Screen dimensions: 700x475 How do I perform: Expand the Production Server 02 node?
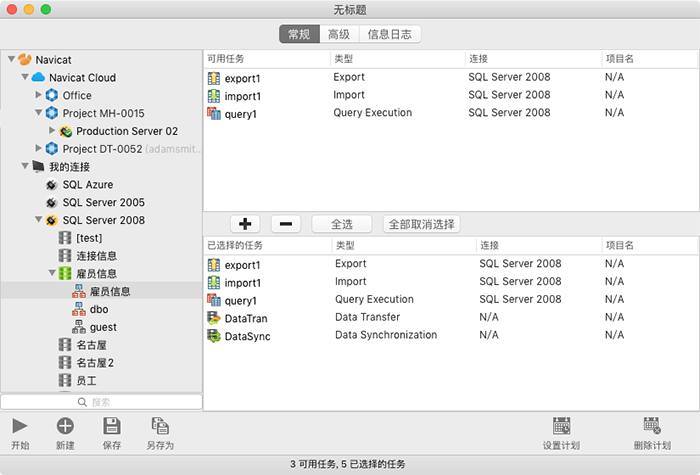pyautogui.click(x=52, y=130)
